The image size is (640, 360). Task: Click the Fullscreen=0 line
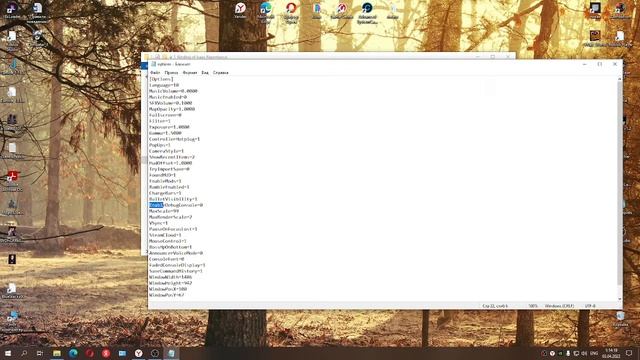(x=165, y=115)
